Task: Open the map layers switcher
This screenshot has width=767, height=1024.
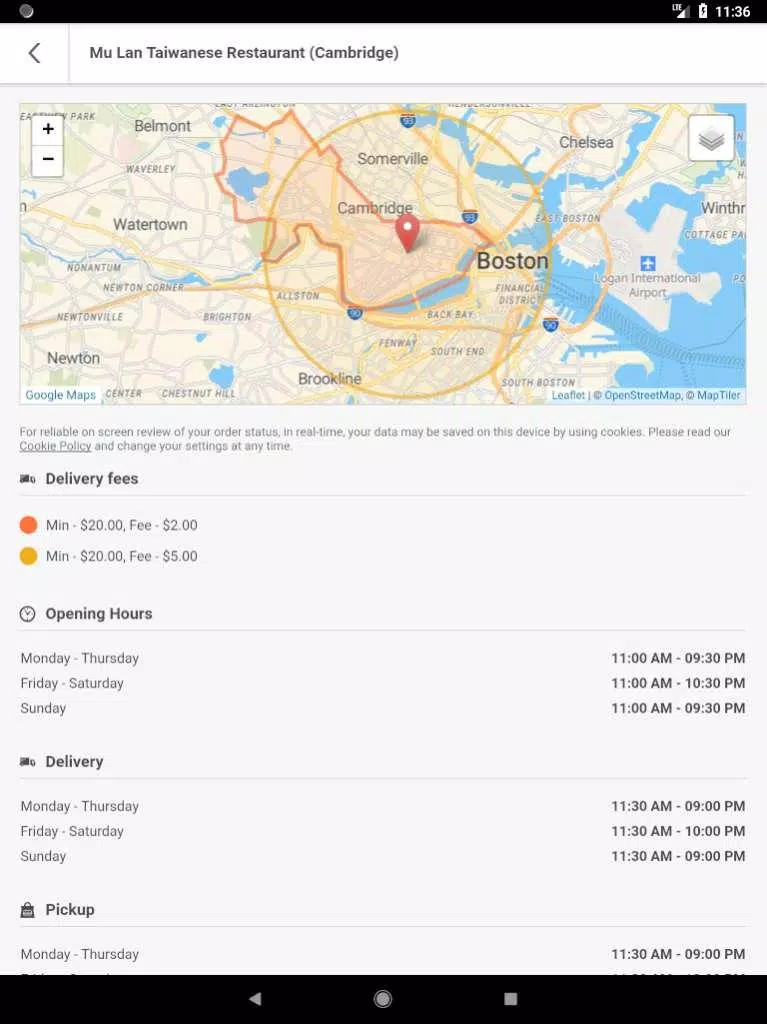Action: click(x=711, y=138)
